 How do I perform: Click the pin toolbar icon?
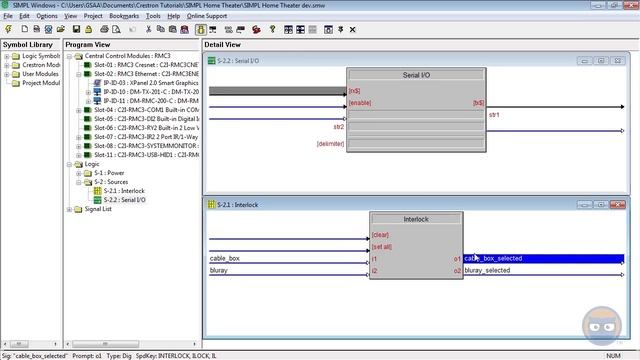click(x=340, y=29)
